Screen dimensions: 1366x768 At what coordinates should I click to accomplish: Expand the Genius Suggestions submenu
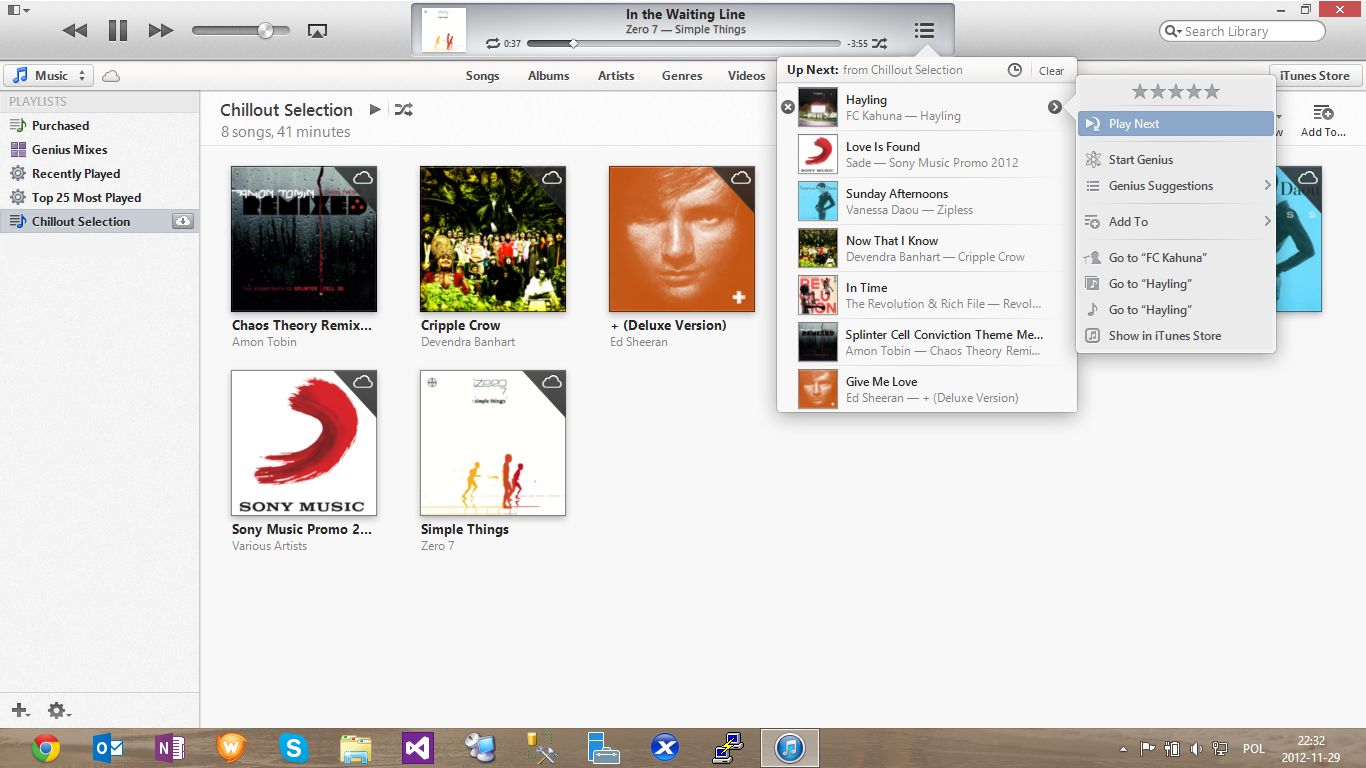pos(1175,186)
